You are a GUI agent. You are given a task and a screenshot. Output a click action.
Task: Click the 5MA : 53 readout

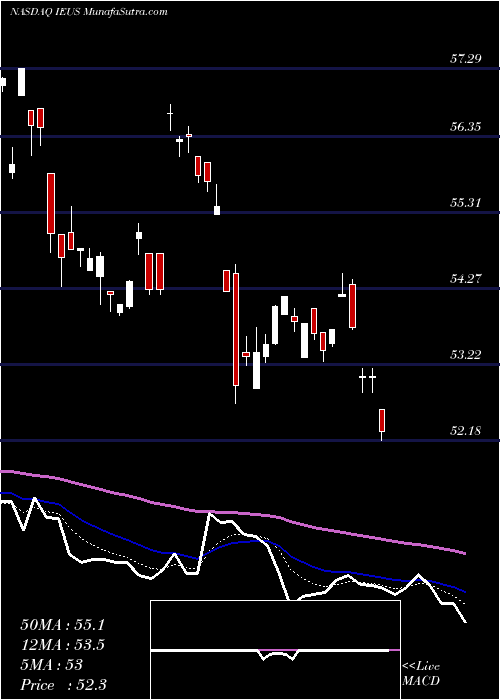52,665
